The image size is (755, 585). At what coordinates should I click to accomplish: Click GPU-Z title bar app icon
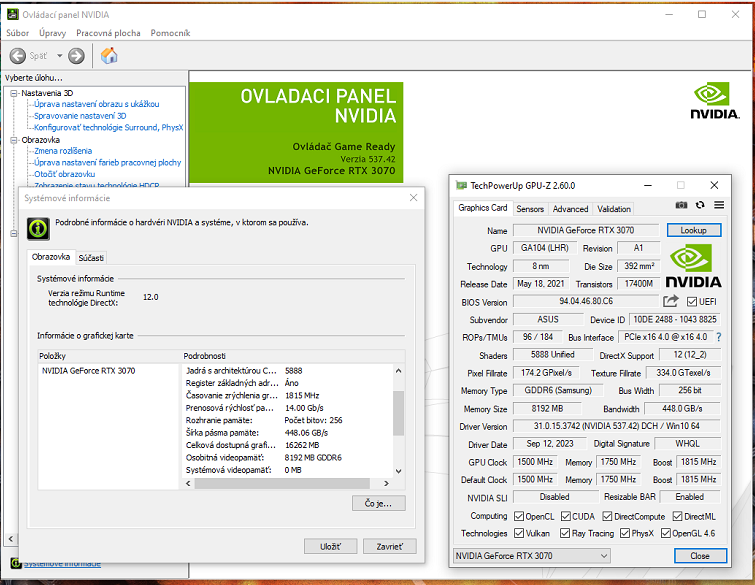[x=461, y=185]
